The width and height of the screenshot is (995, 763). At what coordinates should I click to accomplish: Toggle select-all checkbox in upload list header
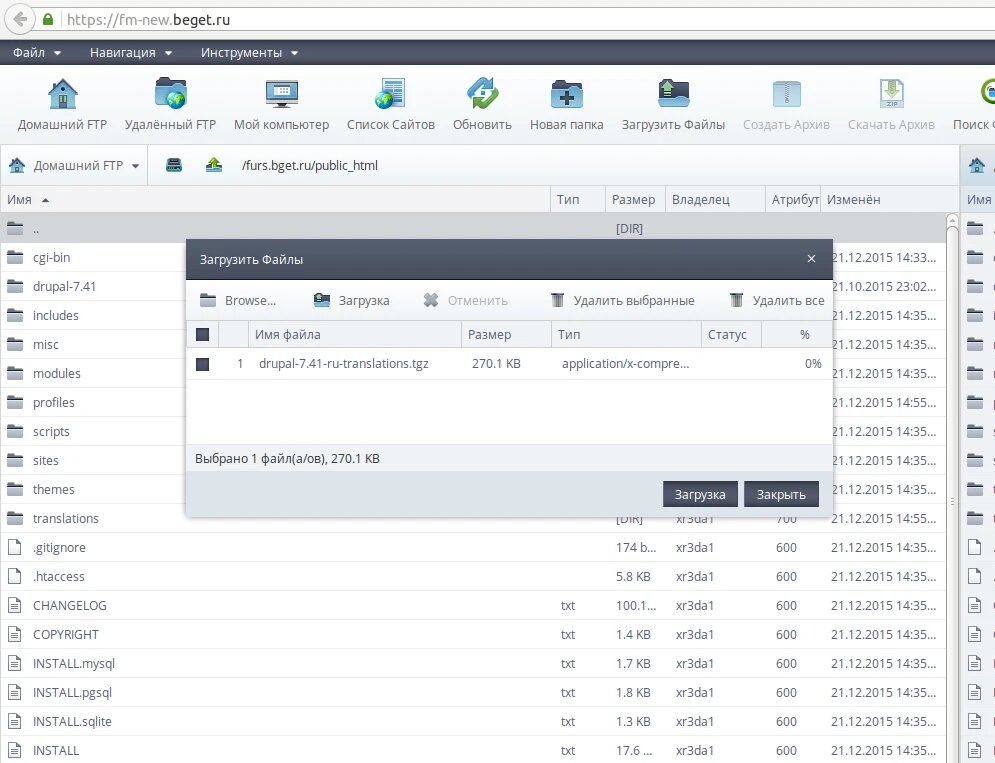[202, 335]
